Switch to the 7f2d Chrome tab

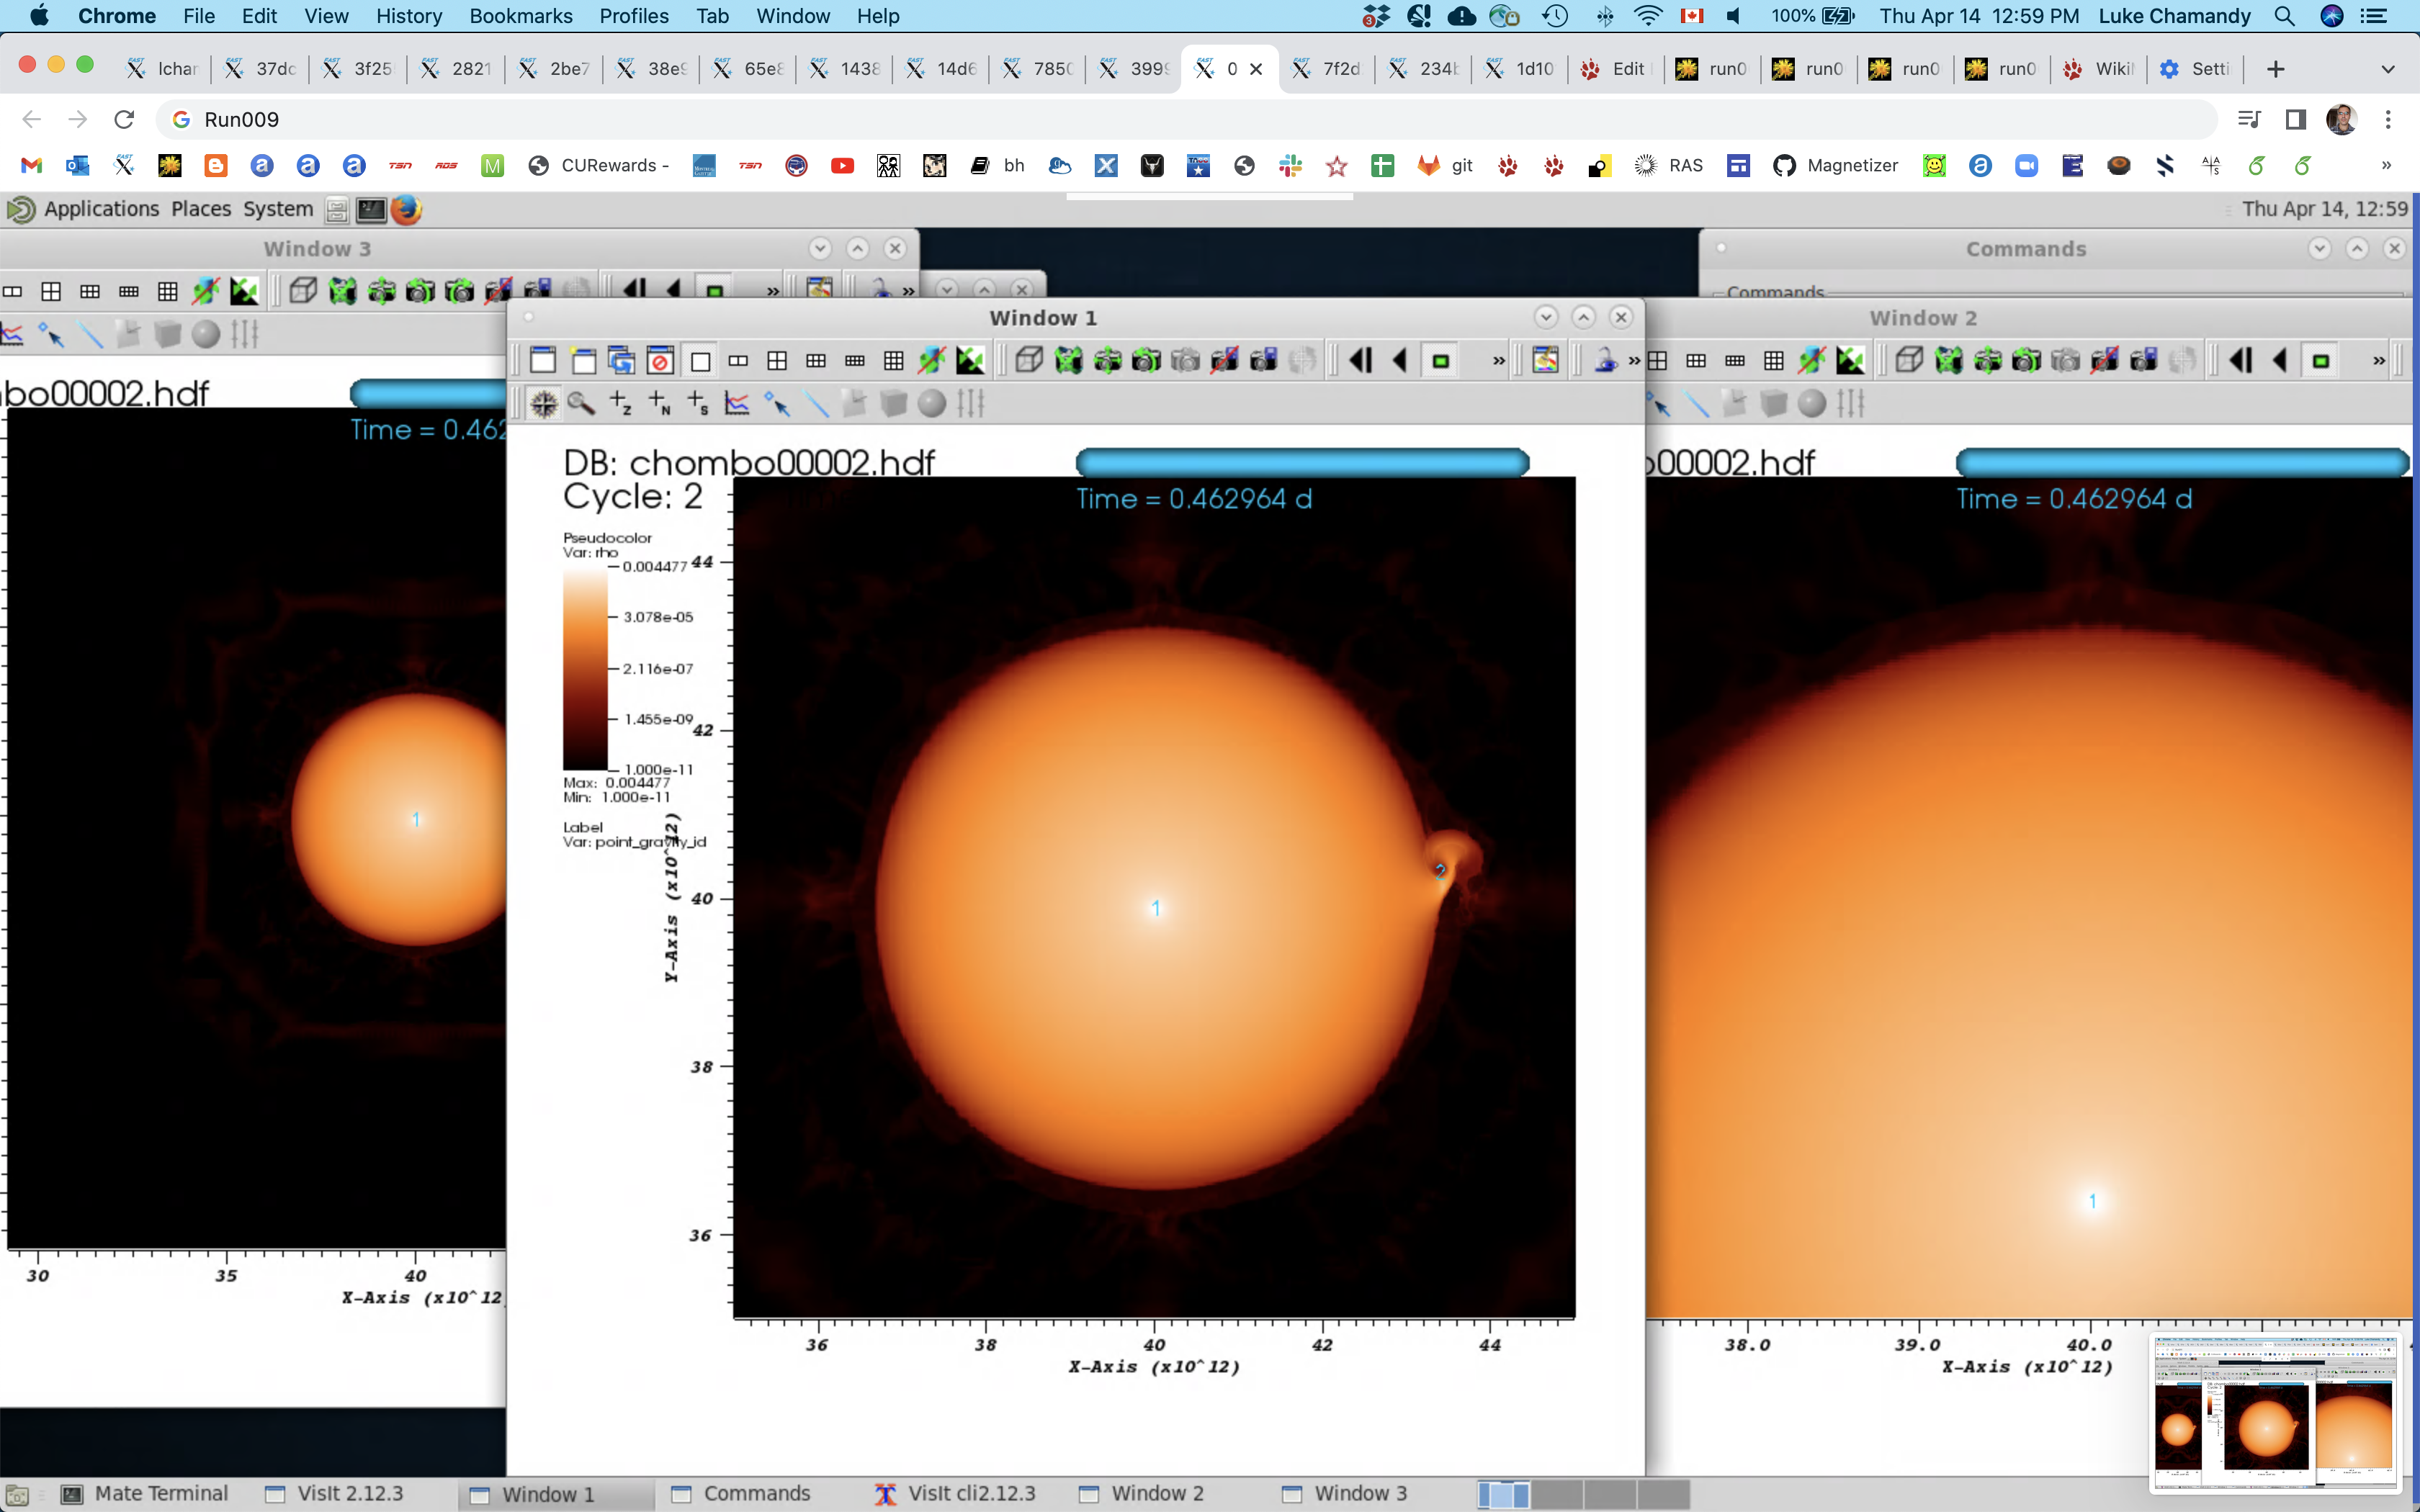tap(1325, 69)
